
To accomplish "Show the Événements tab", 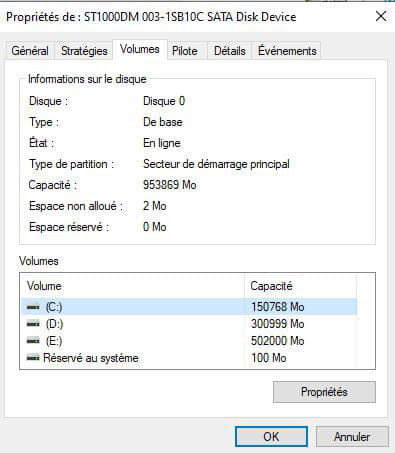I will (287, 51).
